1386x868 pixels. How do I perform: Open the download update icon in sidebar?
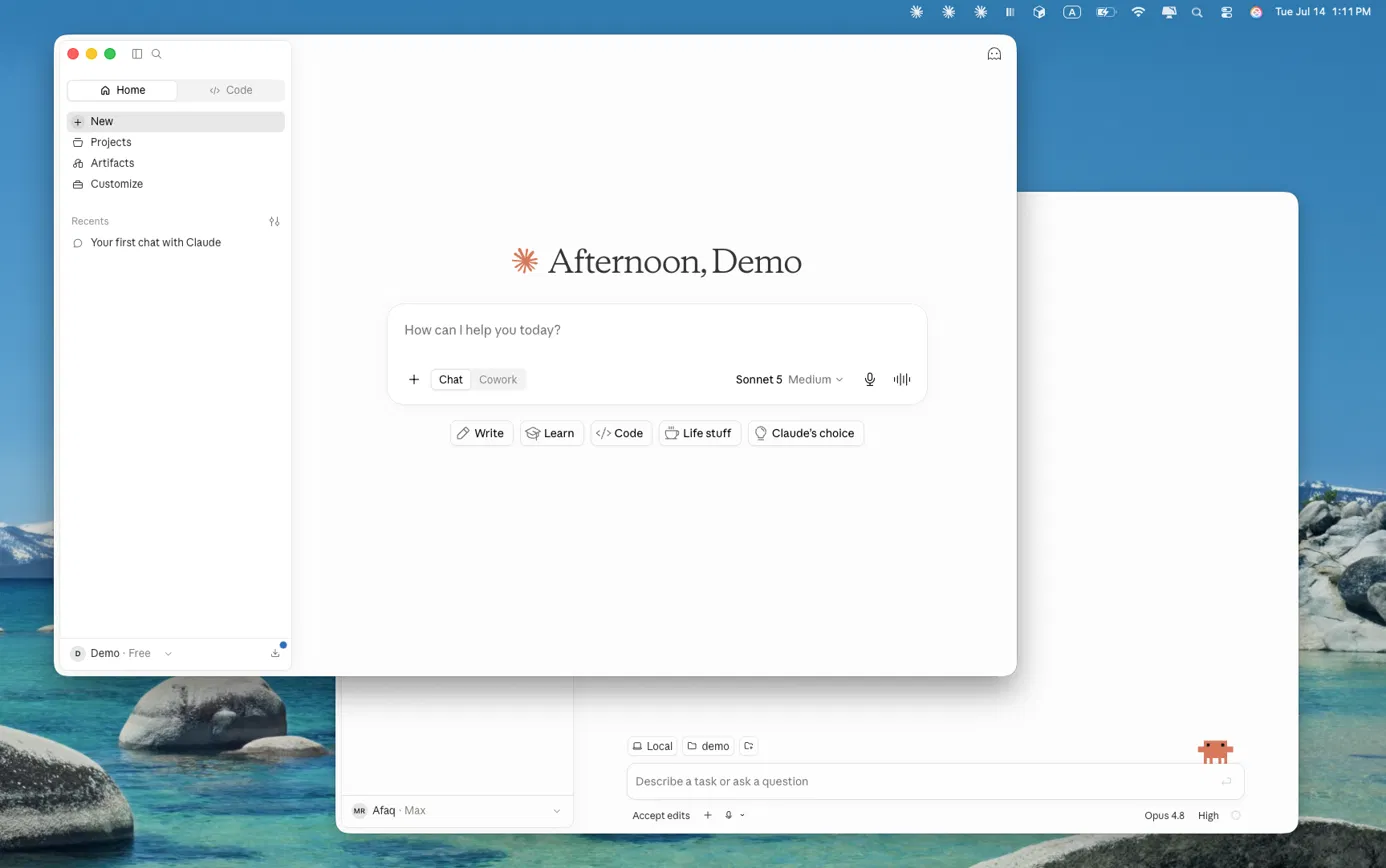pyautogui.click(x=275, y=653)
